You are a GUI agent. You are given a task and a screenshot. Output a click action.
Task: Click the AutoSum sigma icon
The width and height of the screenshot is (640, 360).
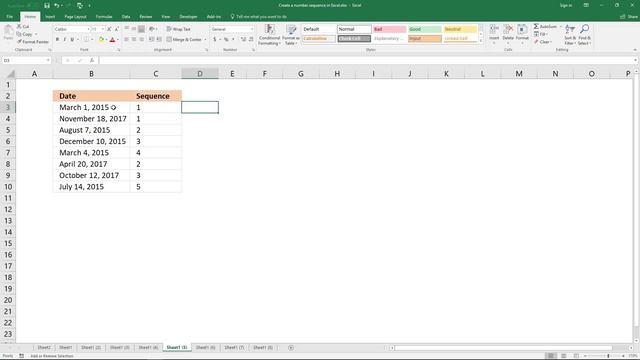[x=536, y=27]
